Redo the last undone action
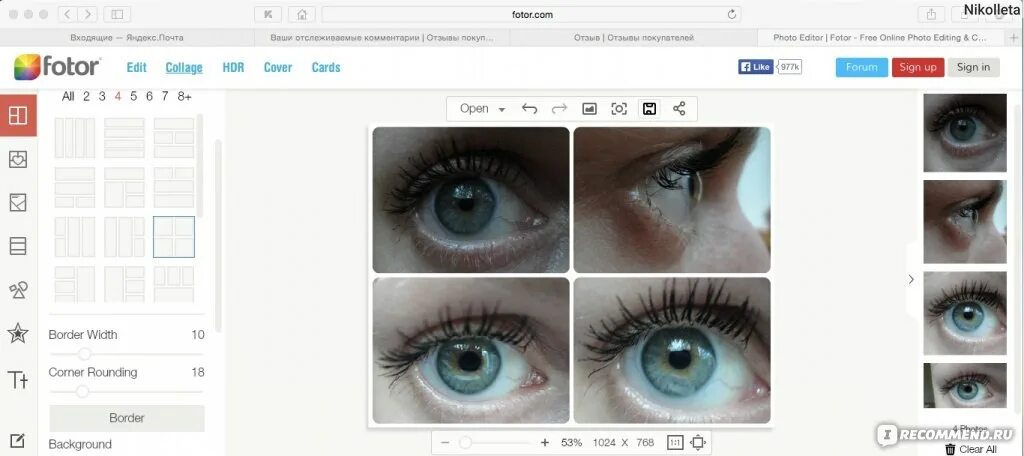 point(560,109)
